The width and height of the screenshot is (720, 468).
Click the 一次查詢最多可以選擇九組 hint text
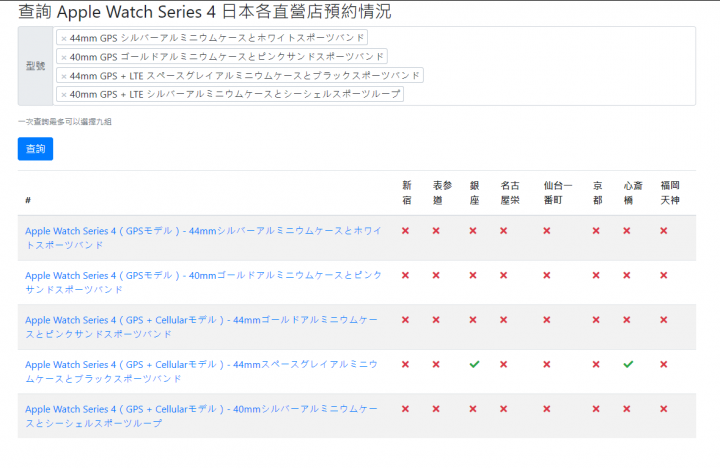pos(65,122)
